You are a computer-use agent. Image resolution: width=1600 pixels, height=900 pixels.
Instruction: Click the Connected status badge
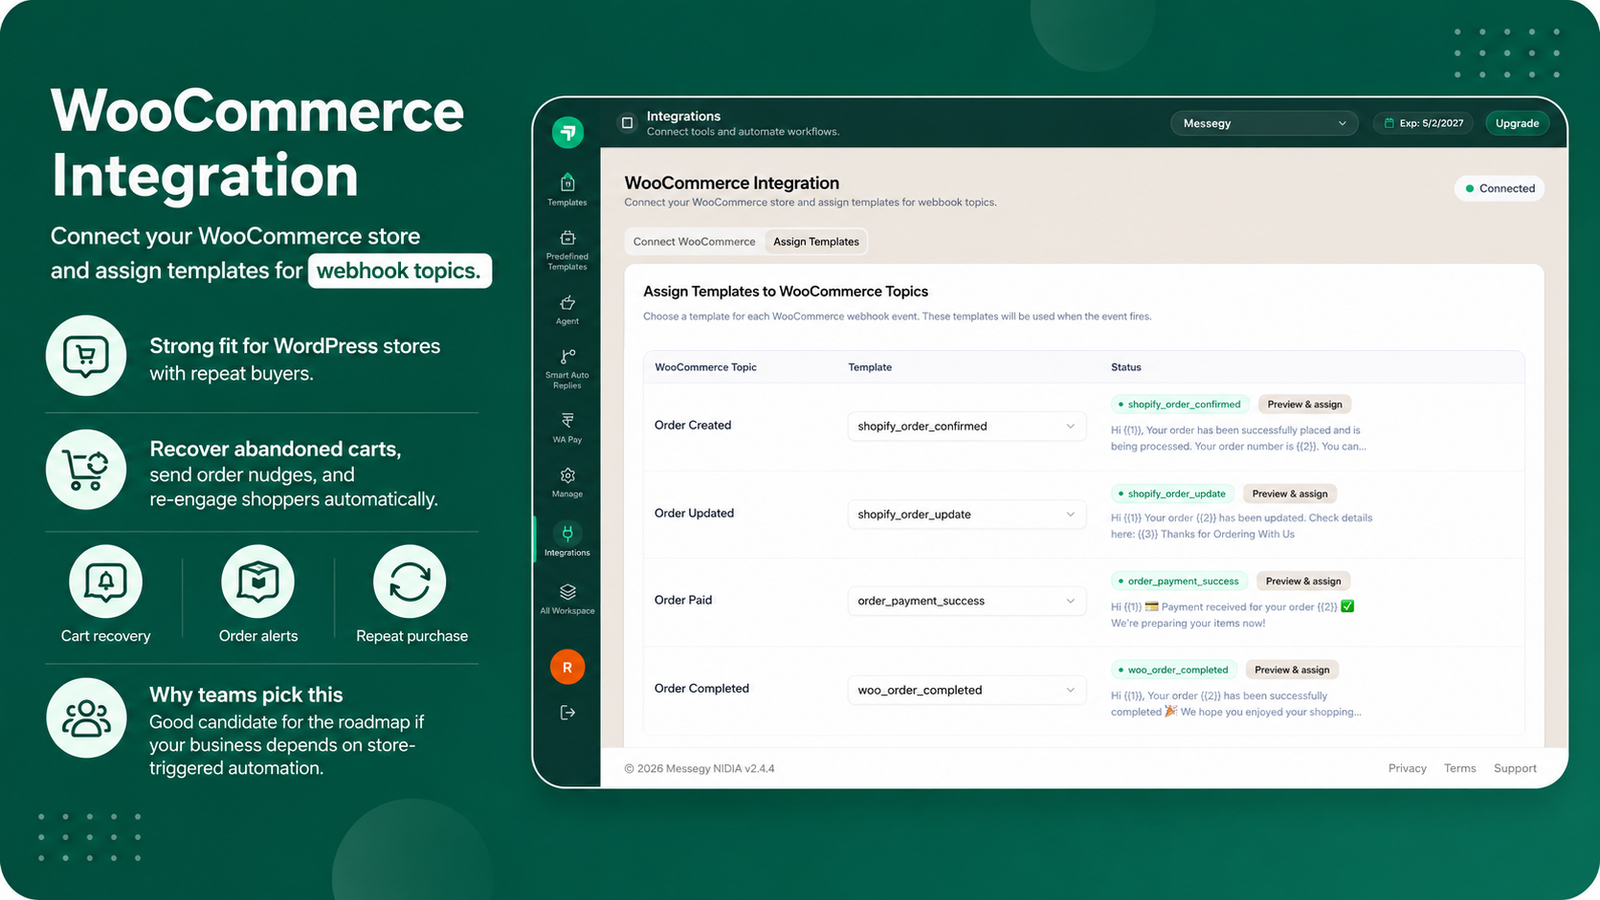click(1500, 188)
